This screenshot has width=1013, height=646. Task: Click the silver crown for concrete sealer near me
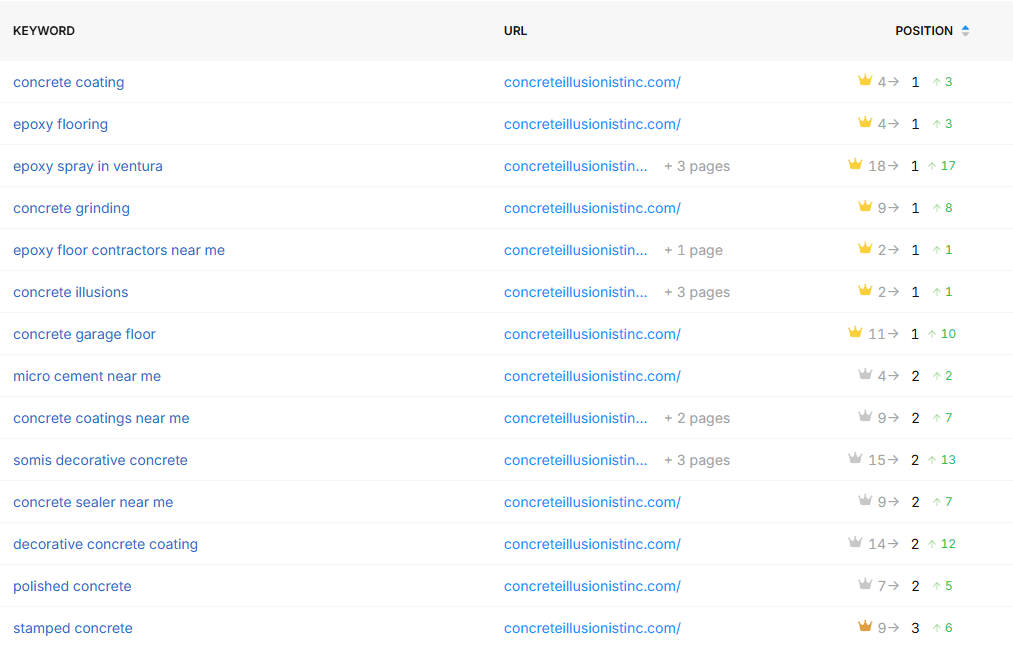click(x=865, y=500)
